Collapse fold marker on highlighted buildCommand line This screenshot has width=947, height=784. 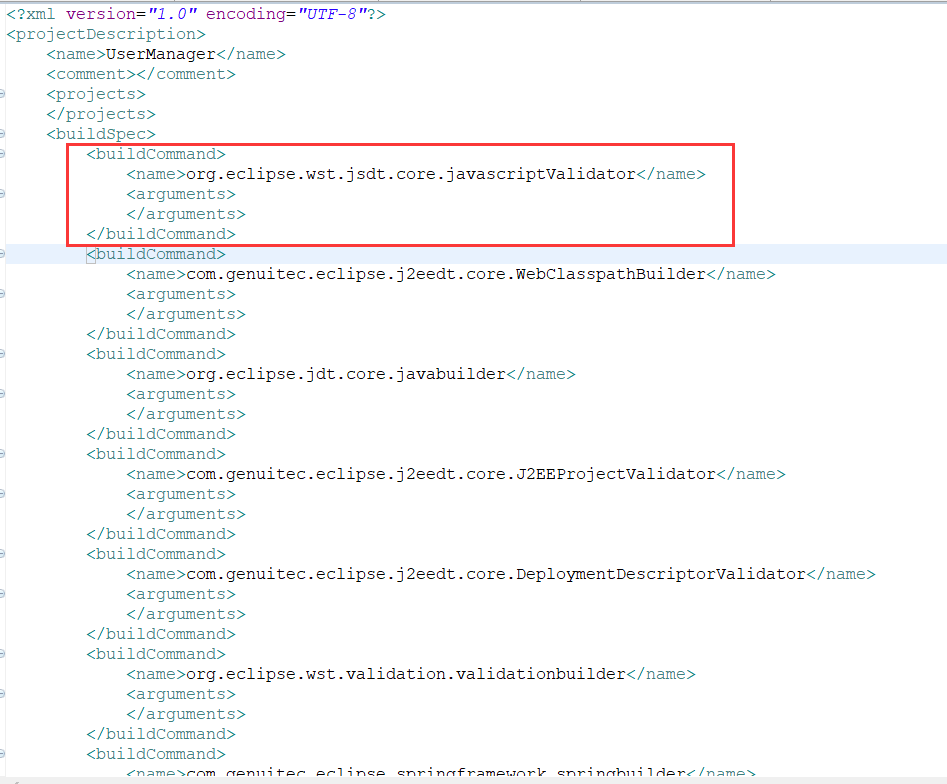(x=2, y=254)
